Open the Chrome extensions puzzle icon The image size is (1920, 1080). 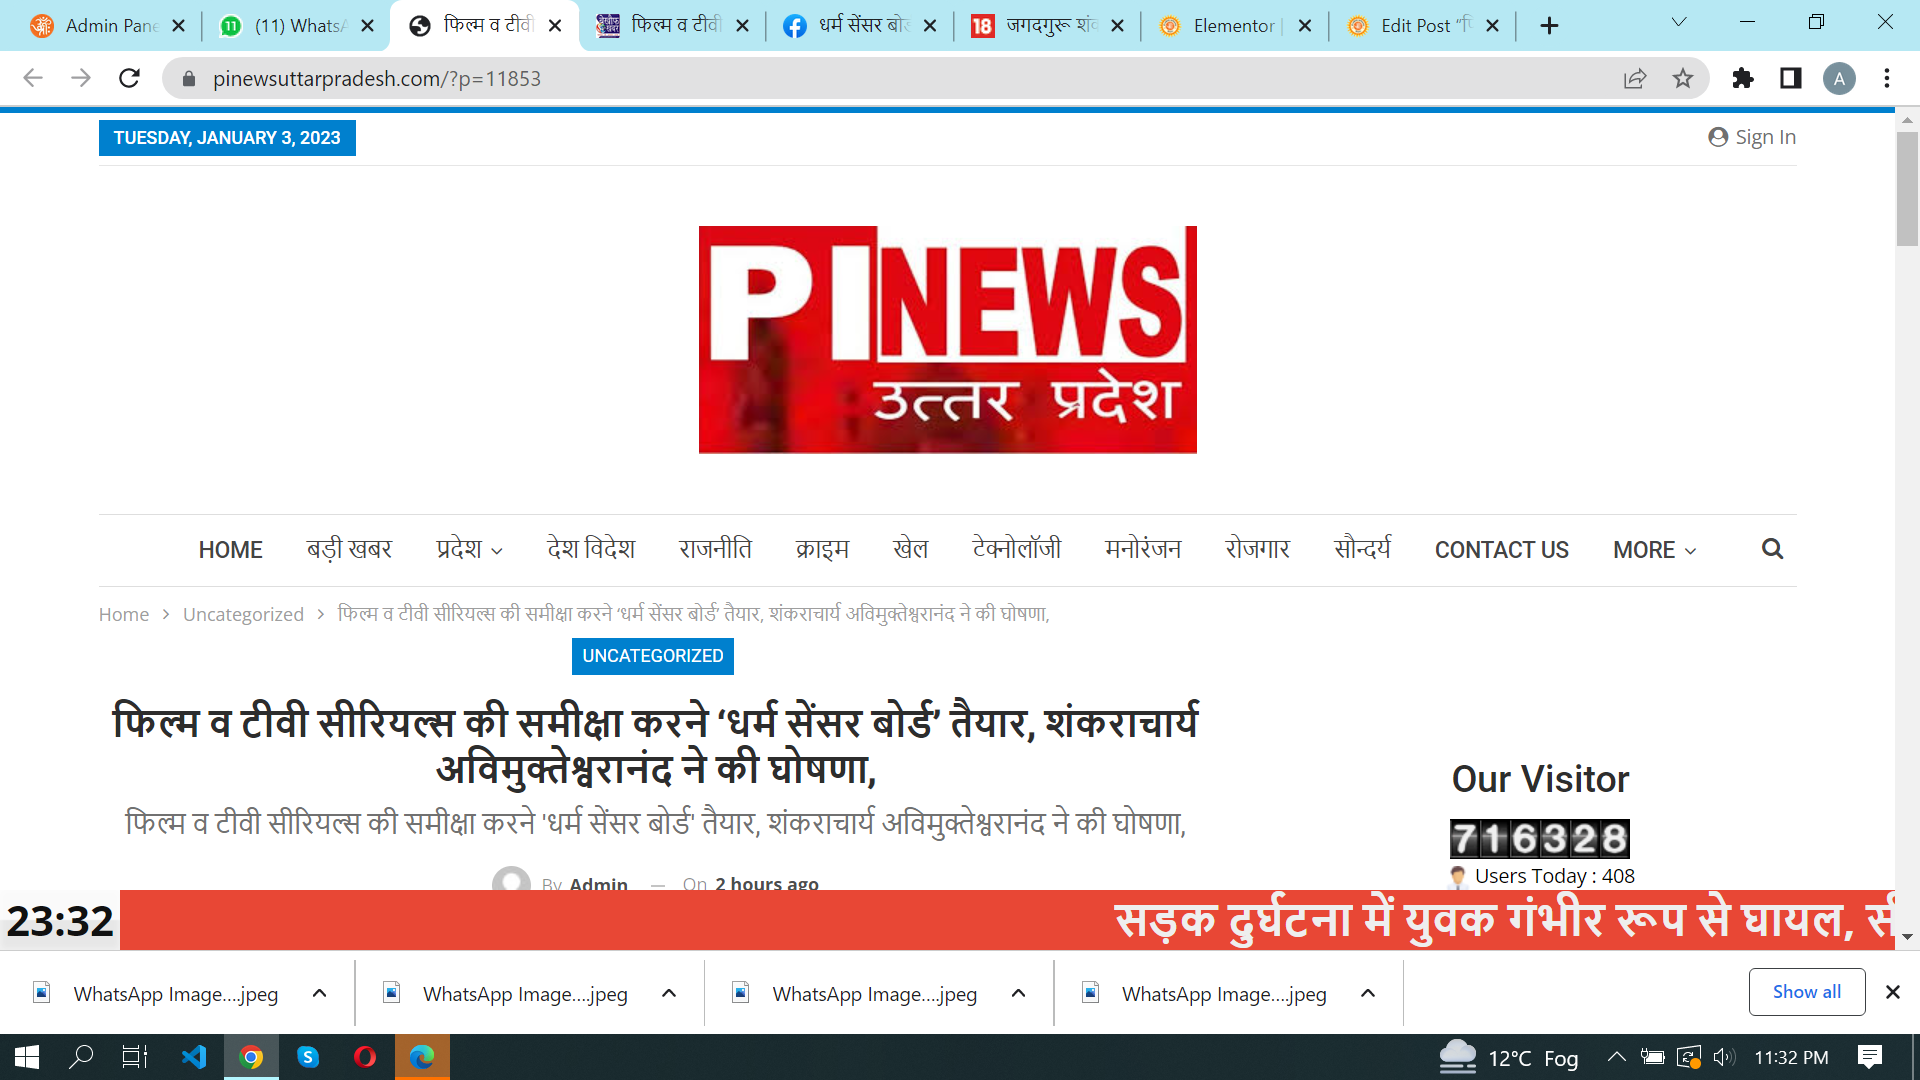coord(1743,78)
